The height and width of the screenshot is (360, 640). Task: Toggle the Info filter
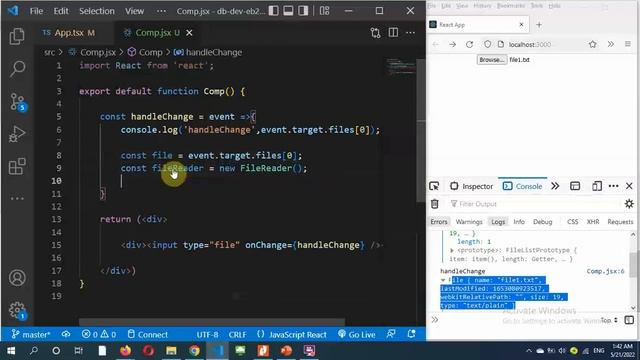pyautogui.click(x=519, y=222)
